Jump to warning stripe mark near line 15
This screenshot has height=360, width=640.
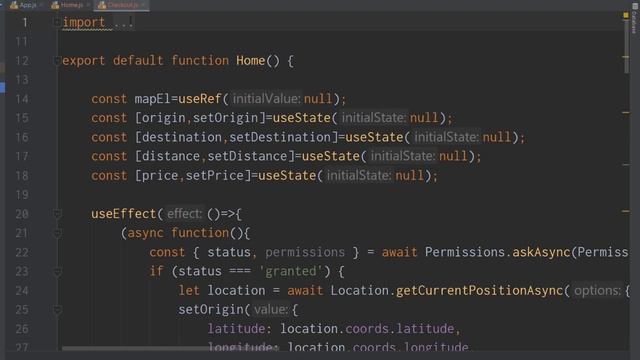coord(626,112)
